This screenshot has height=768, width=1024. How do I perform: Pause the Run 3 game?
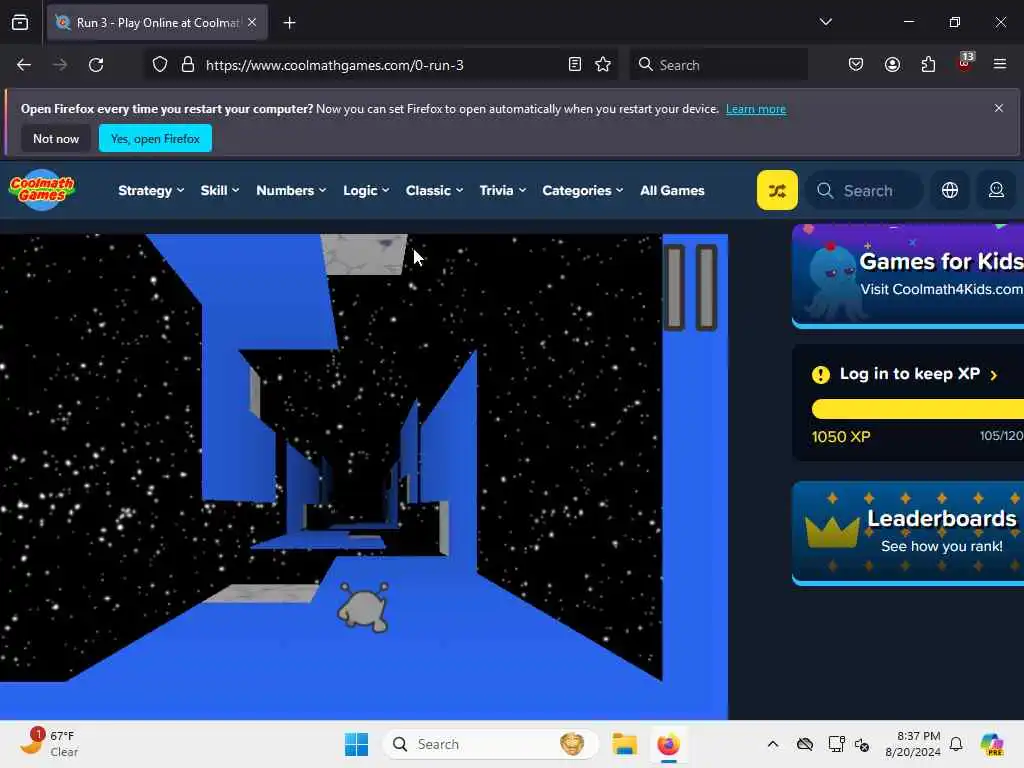click(690, 287)
